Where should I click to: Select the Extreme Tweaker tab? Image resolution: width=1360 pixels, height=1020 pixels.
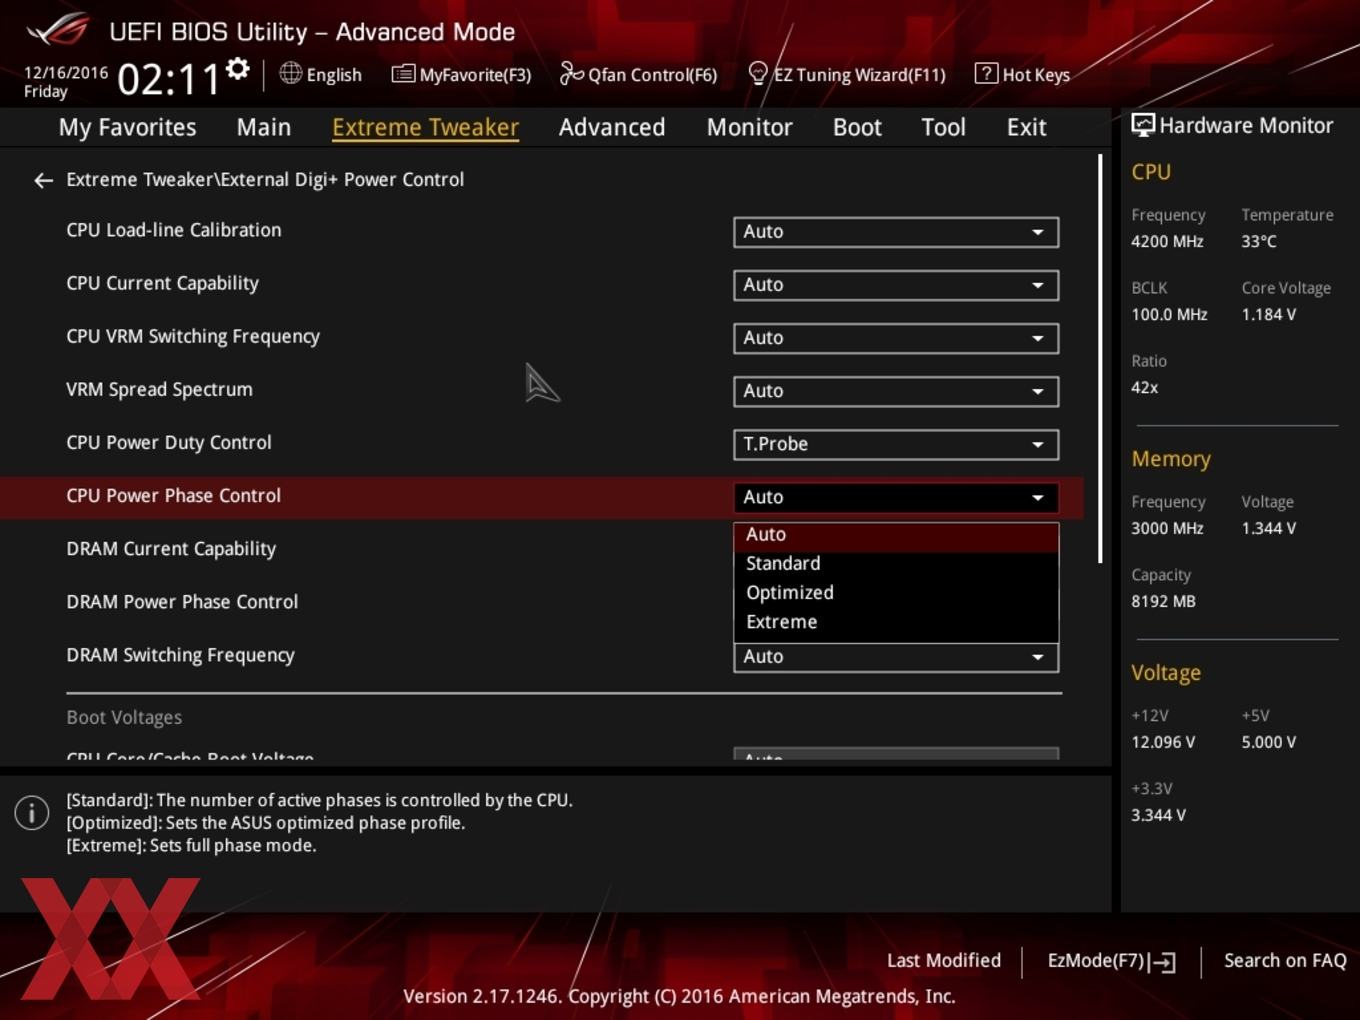[x=425, y=127]
